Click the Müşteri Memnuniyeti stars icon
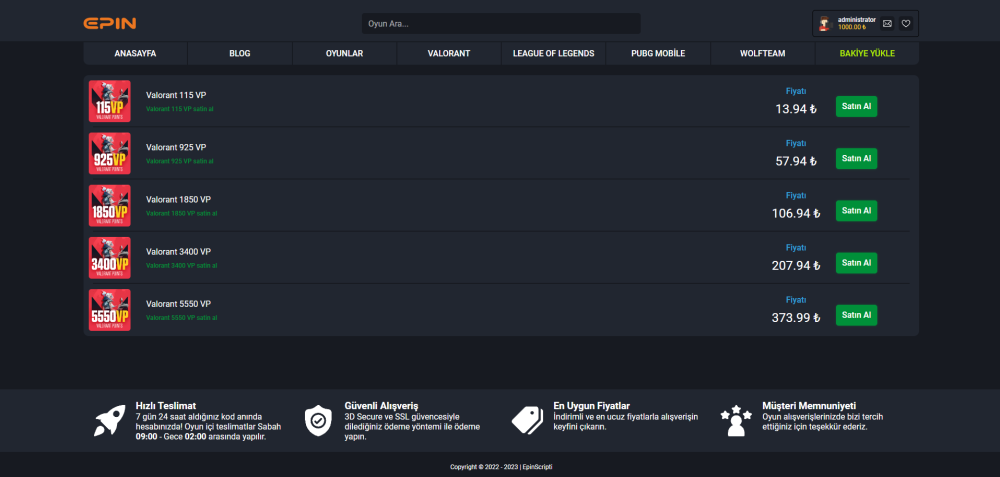Image resolution: width=1000 pixels, height=477 pixels. pyautogui.click(x=736, y=421)
